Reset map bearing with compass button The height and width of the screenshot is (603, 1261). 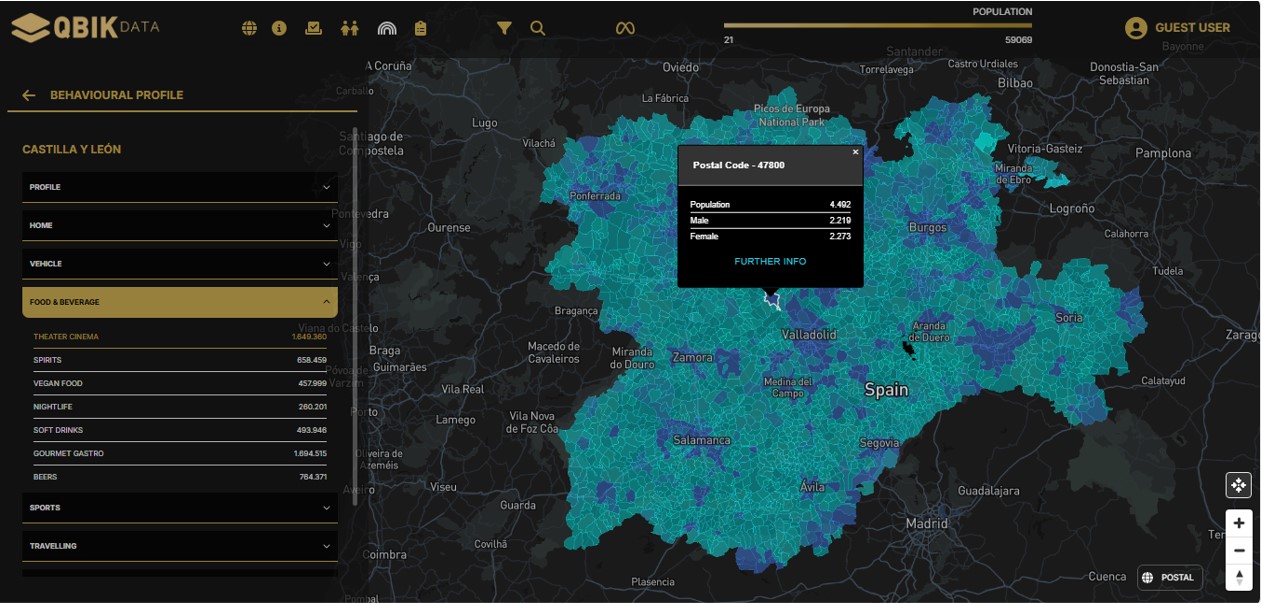pyautogui.click(x=1238, y=577)
